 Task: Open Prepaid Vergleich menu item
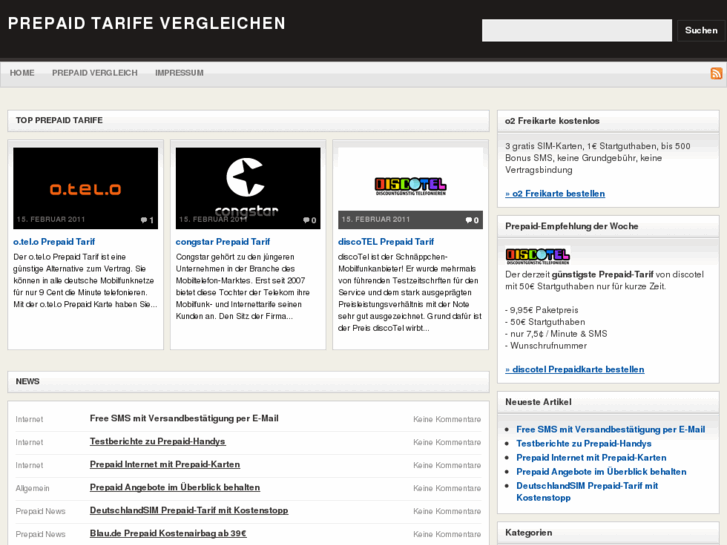click(x=95, y=73)
